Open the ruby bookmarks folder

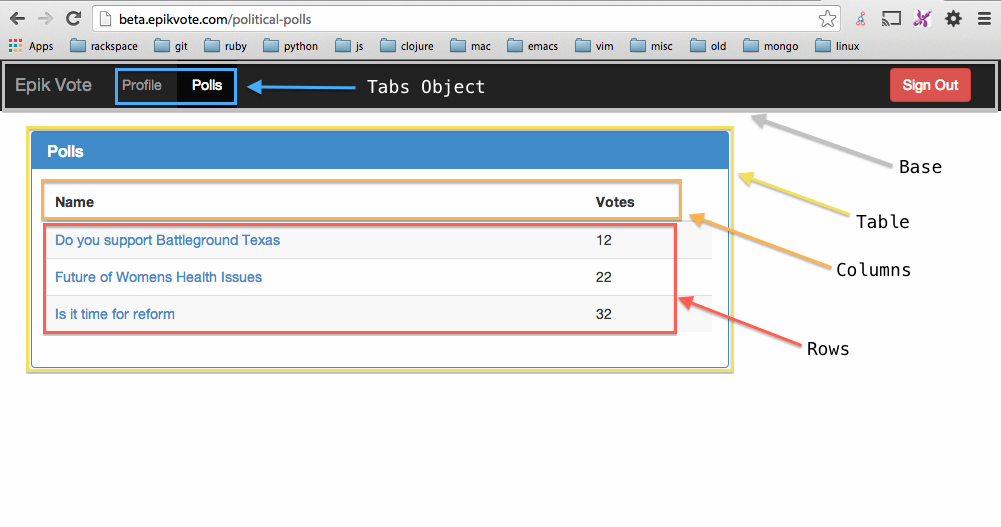click(225, 46)
